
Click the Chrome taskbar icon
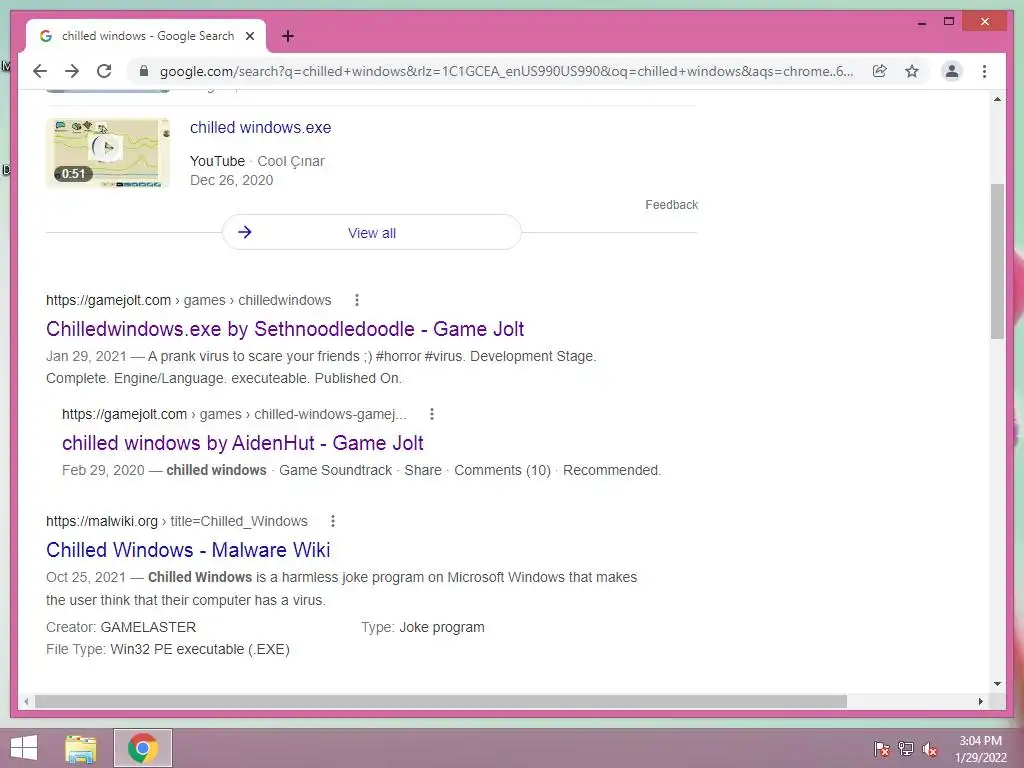point(143,748)
